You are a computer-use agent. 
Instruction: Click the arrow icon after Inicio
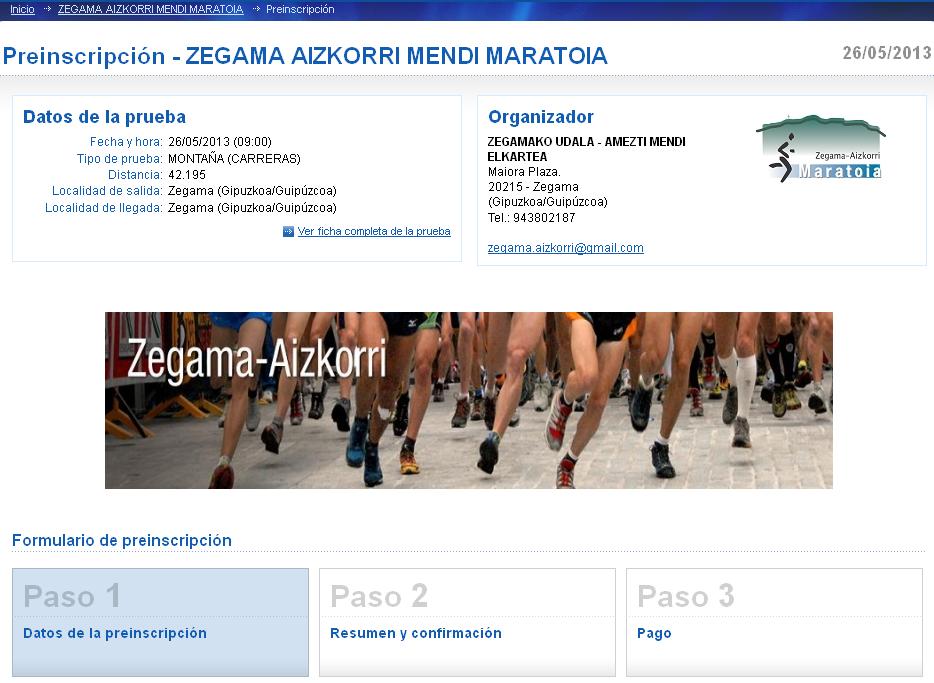(47, 9)
